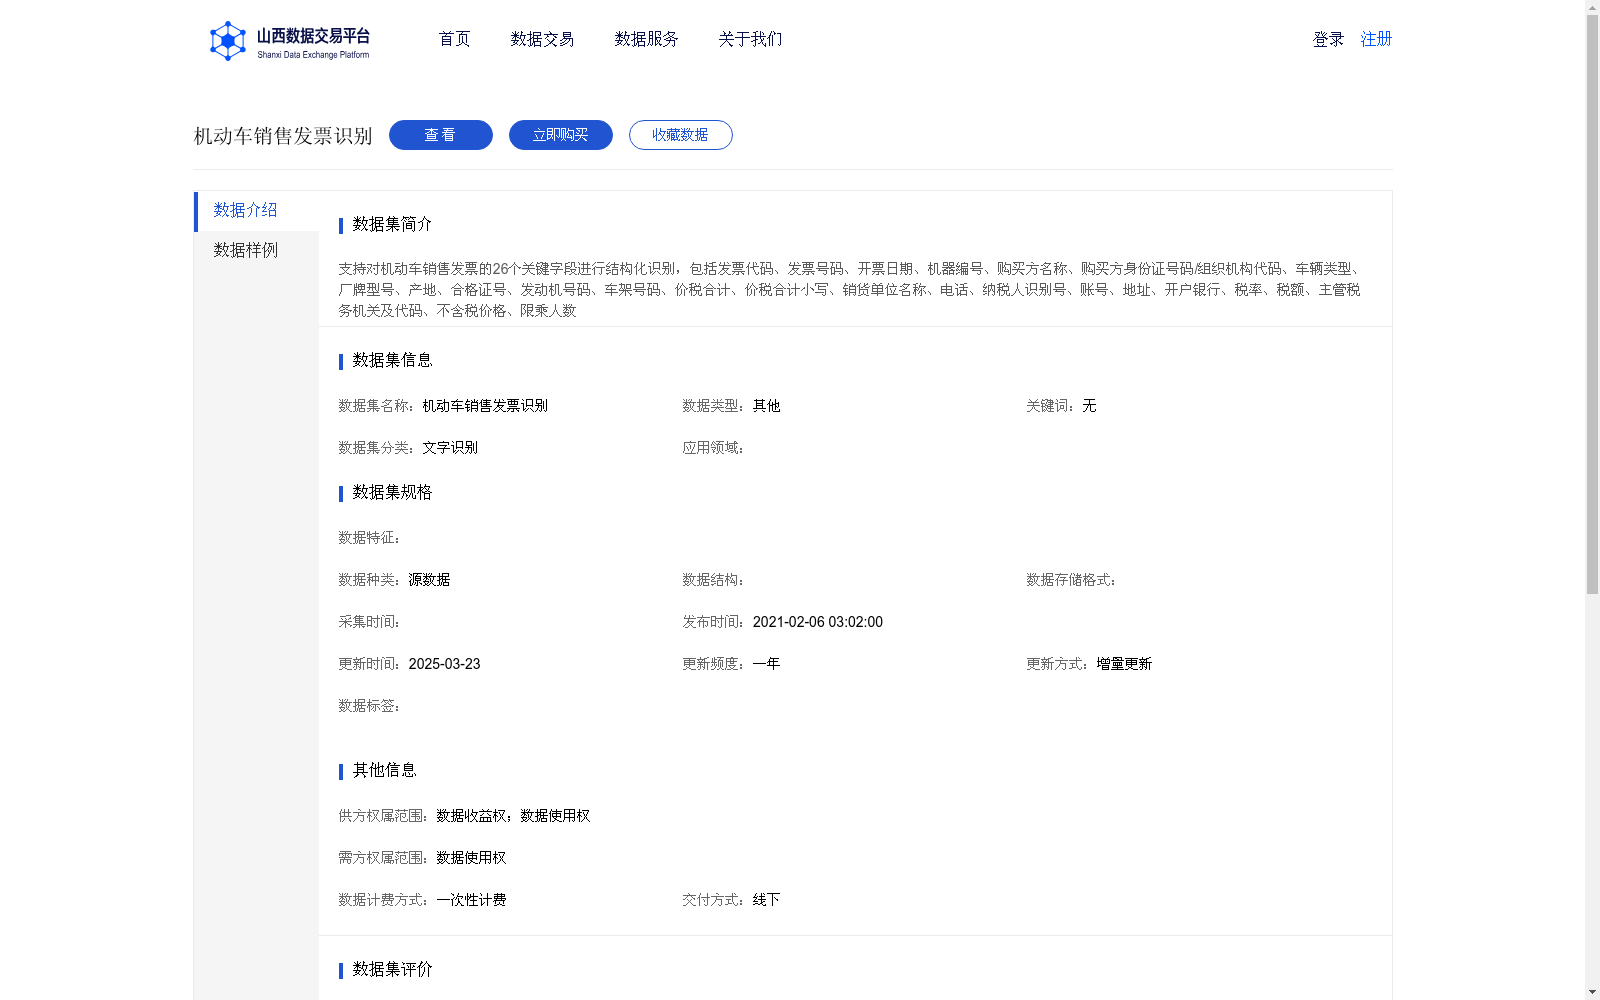The height and width of the screenshot is (1000, 1600).
Task: Click the 数据集信息 section heading
Action: click(392, 360)
